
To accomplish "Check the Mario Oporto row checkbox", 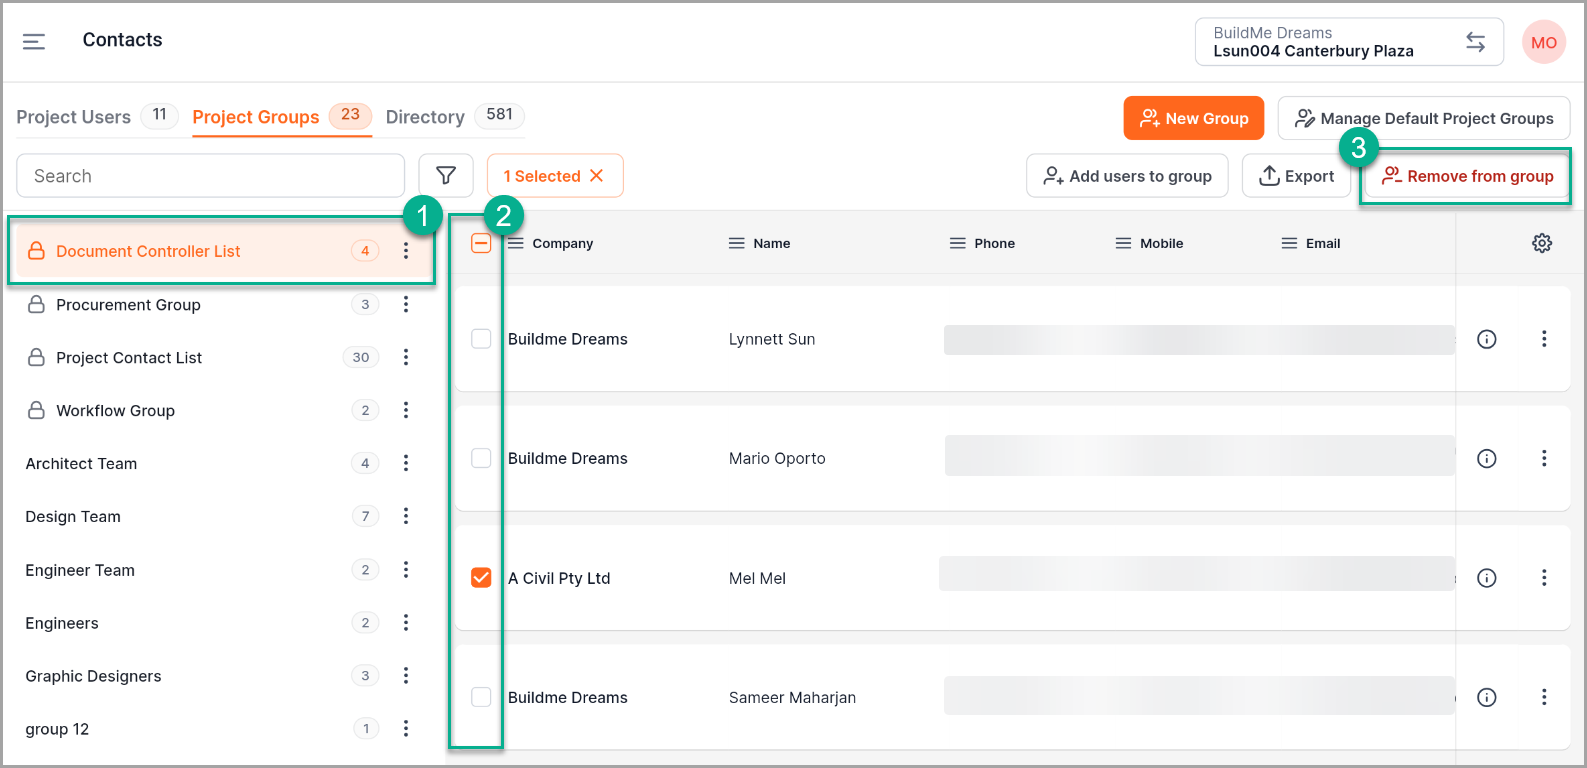I will click(x=481, y=458).
